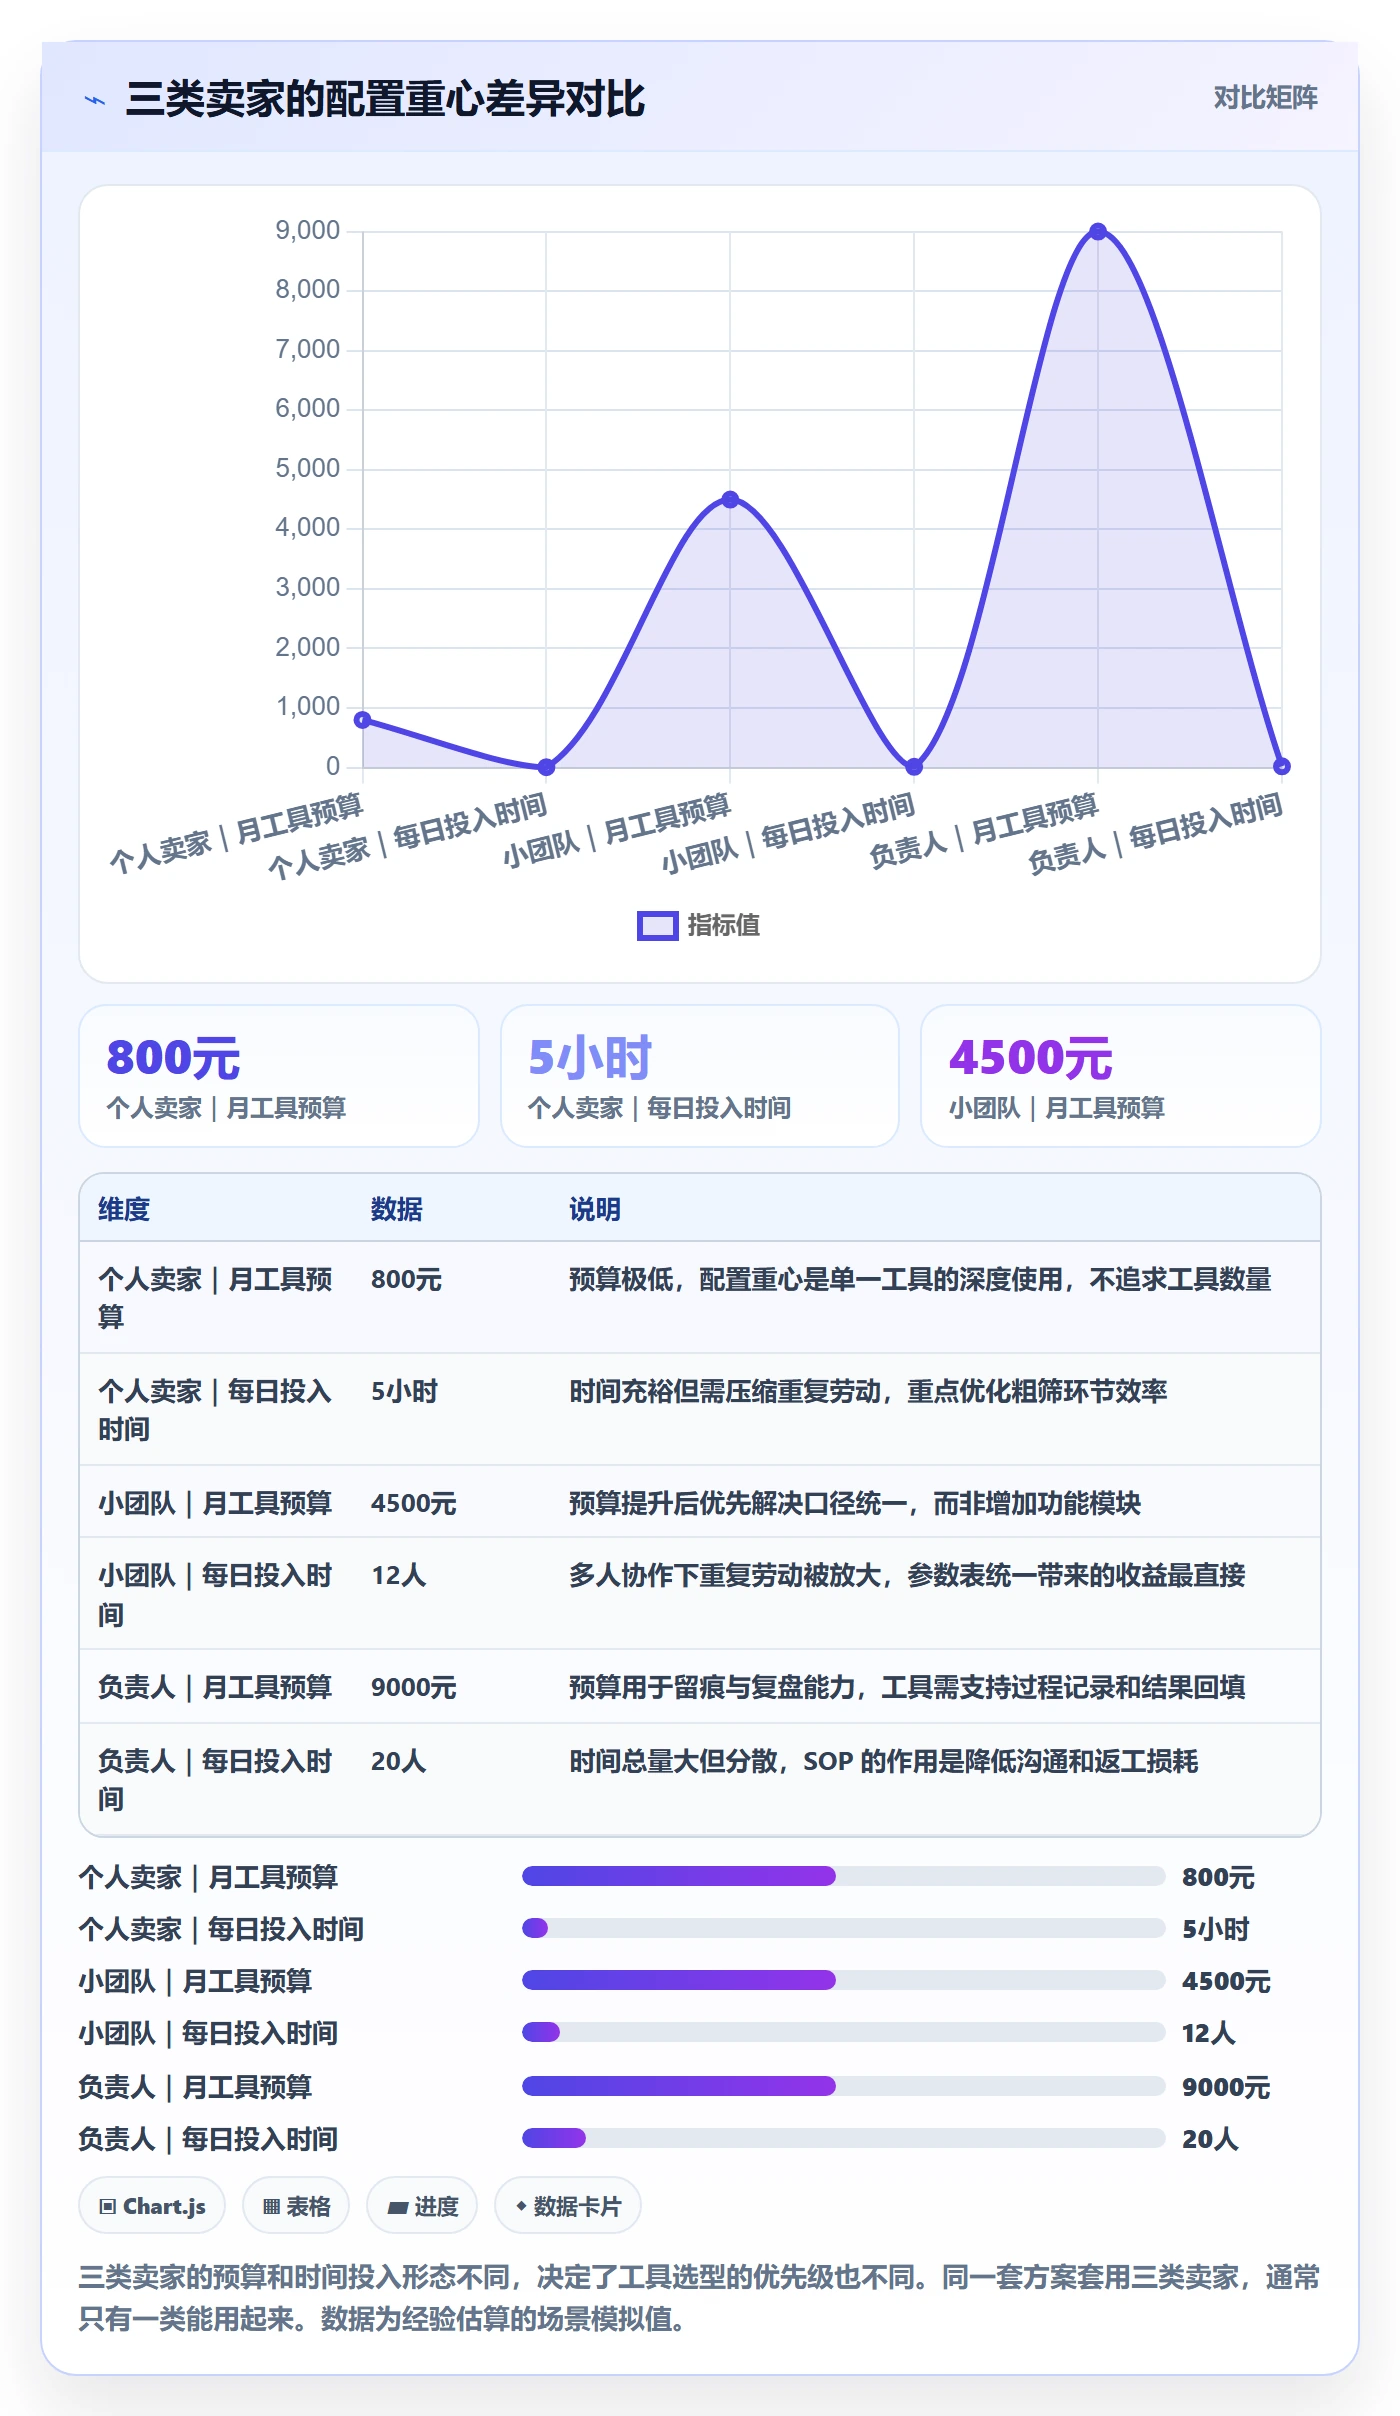Click the 5小时 table cell
The image size is (1400, 2416).
pyautogui.click(x=404, y=1391)
